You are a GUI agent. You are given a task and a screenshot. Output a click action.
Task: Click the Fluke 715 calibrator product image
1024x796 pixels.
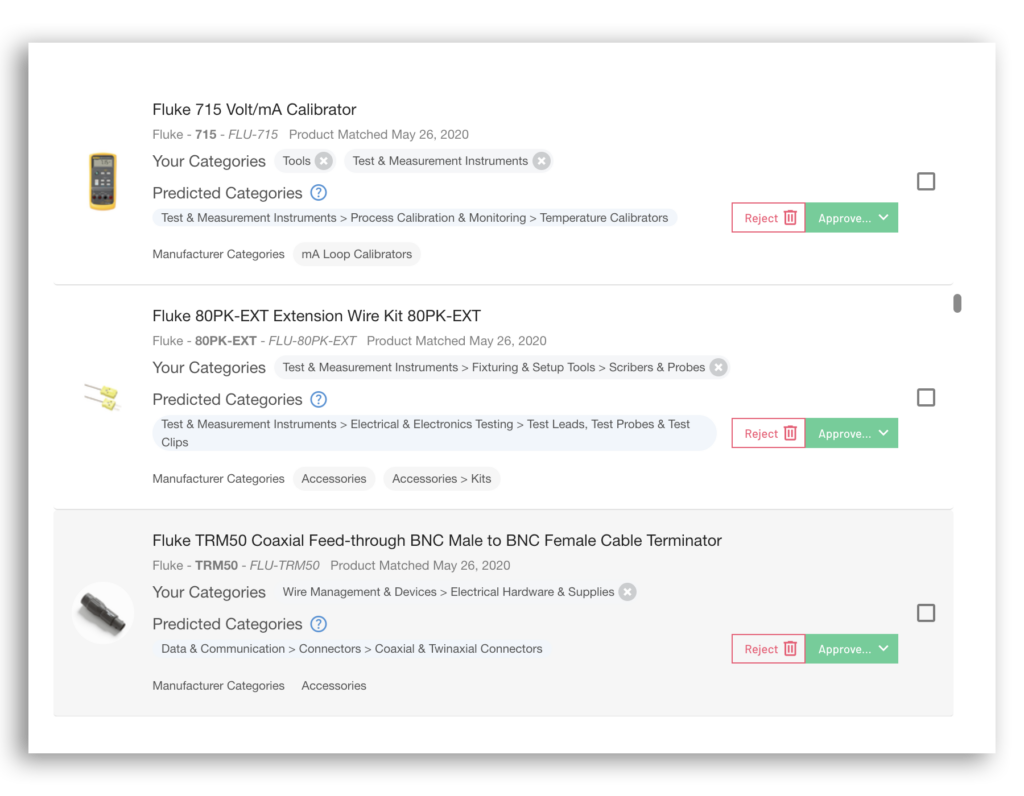pos(103,181)
